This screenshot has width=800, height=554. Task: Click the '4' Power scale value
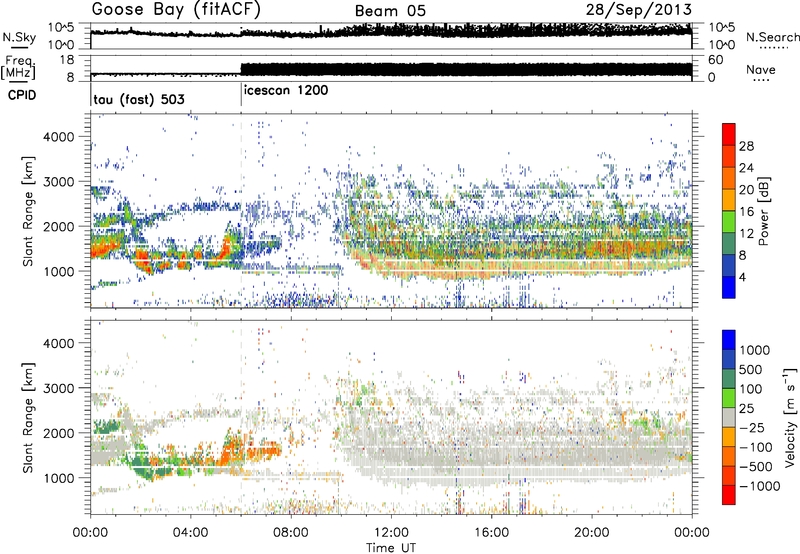[742, 277]
